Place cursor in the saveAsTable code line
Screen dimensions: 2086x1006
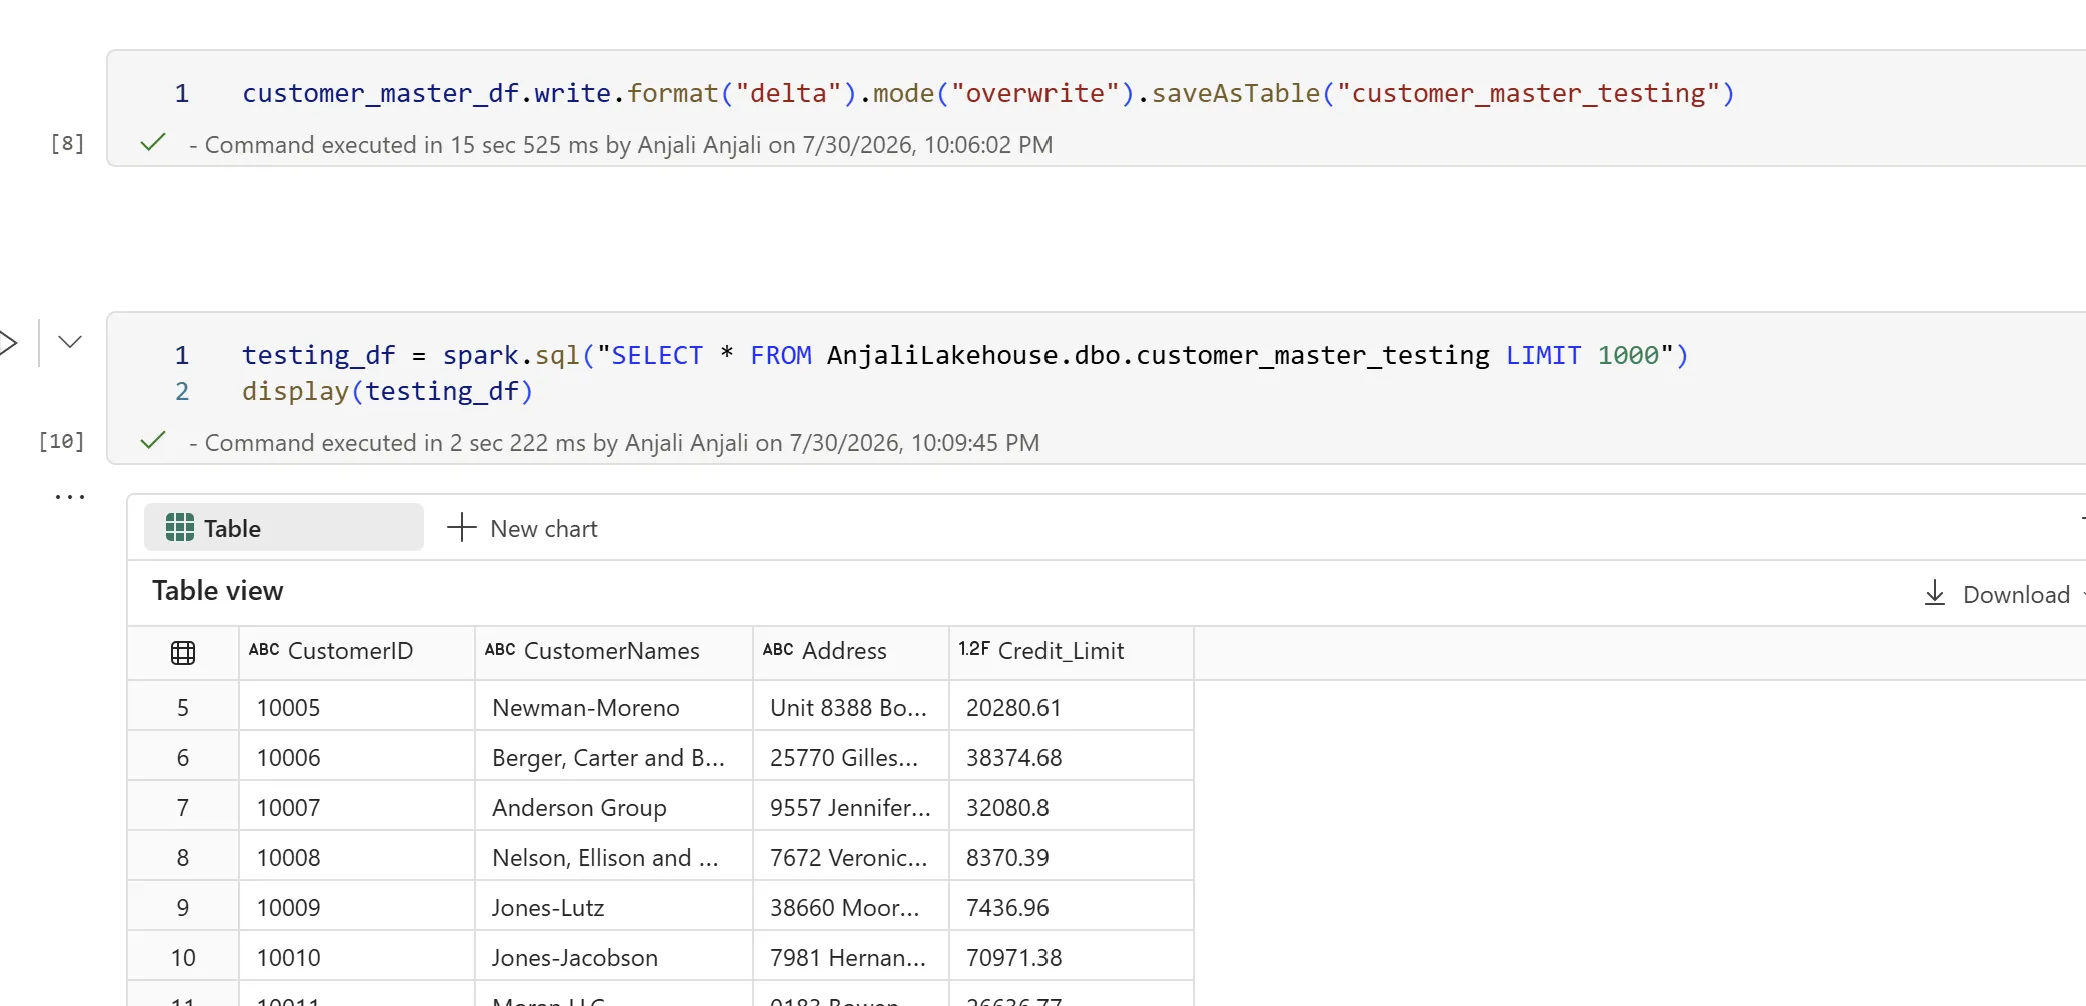988,93
